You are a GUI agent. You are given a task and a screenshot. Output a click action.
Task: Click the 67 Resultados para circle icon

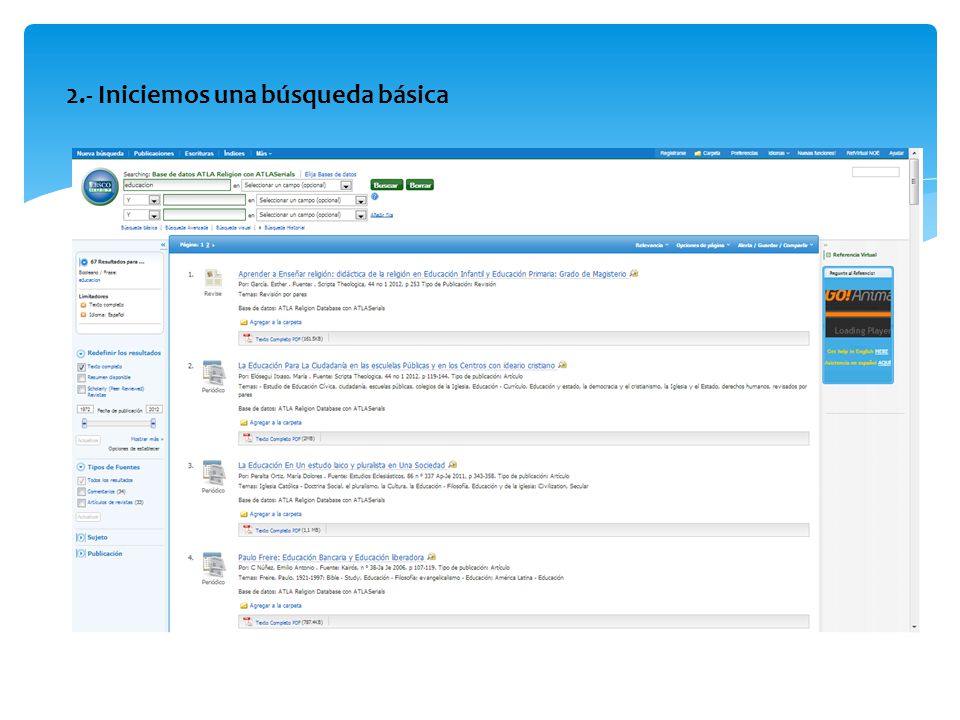point(84,262)
